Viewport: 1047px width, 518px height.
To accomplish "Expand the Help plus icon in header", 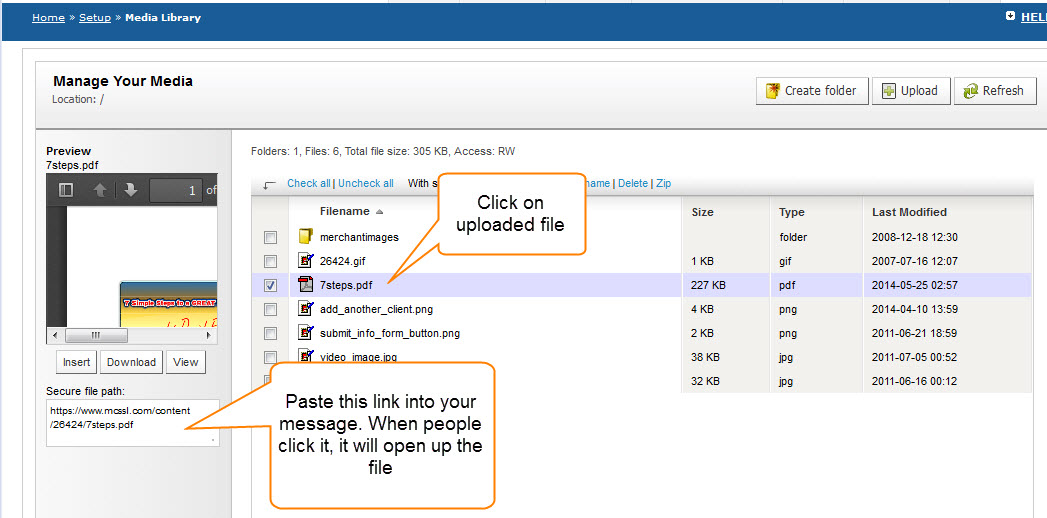I will (1010, 16).
